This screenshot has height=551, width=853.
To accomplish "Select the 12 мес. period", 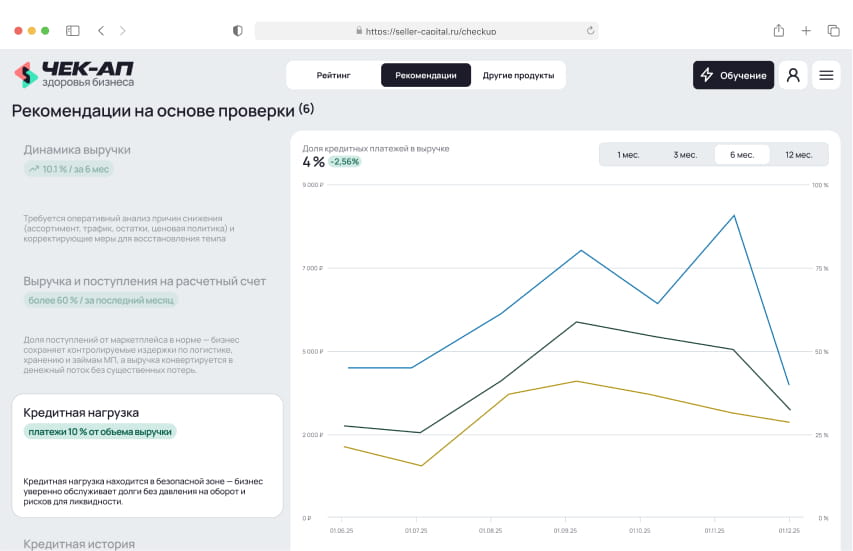I will click(799, 155).
